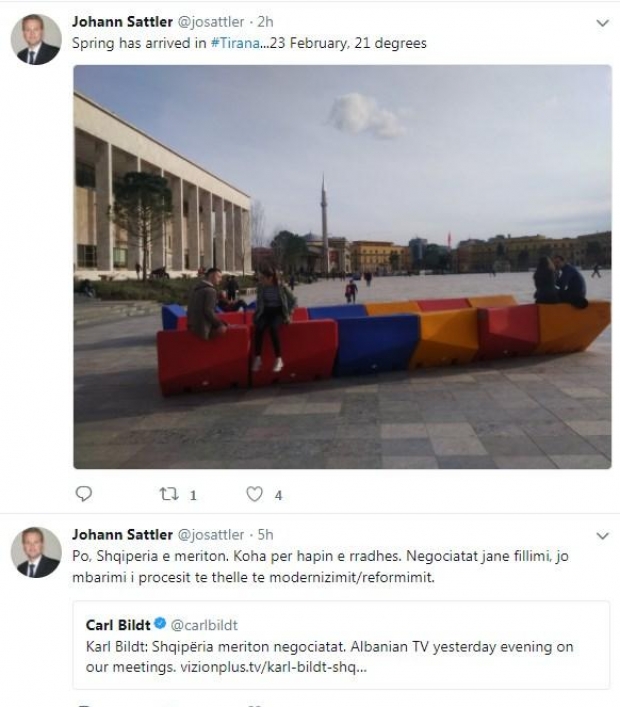The width and height of the screenshot is (620, 707).
Task: Expand second tweet's options chevron
Action: point(602,535)
